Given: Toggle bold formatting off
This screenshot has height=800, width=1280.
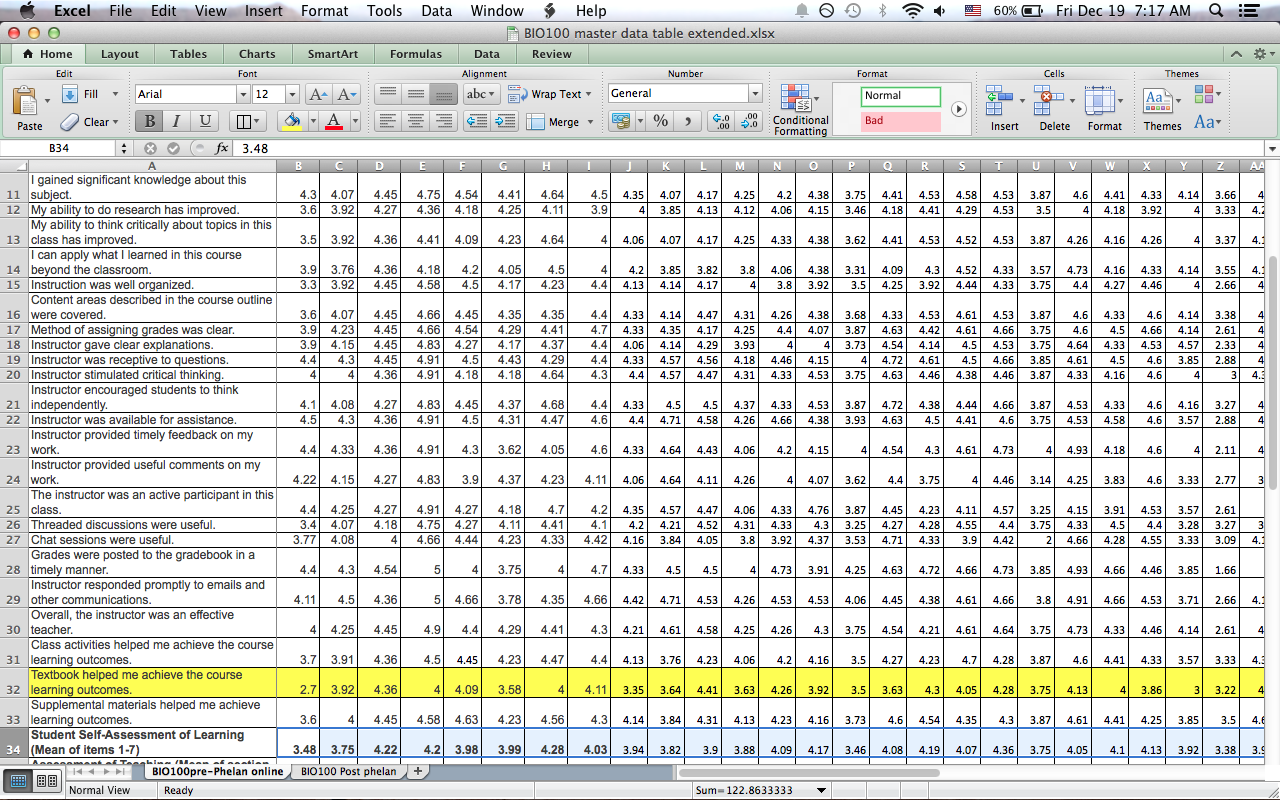Looking at the screenshot, I should [x=149, y=121].
